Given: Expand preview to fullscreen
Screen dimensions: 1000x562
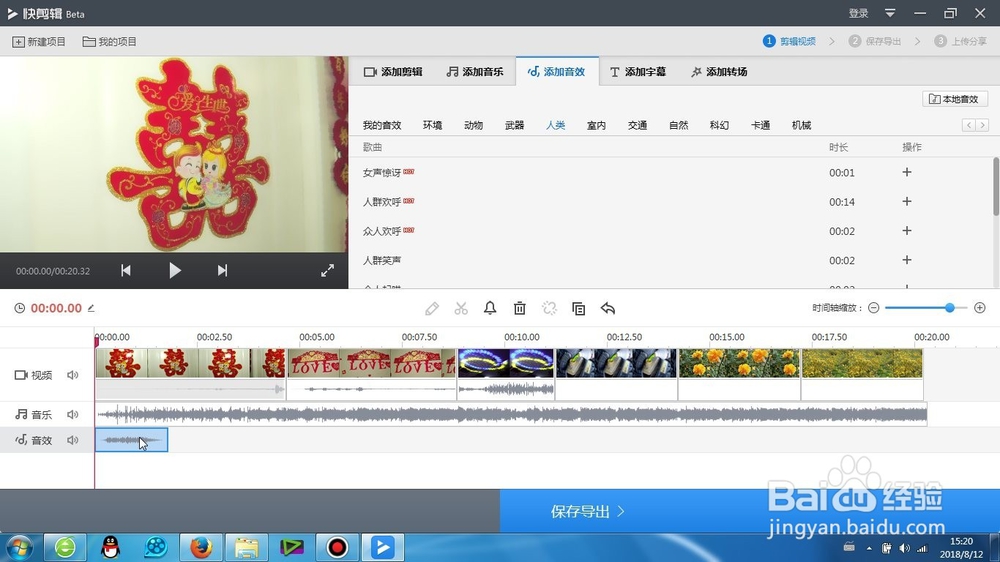Looking at the screenshot, I should click(327, 270).
